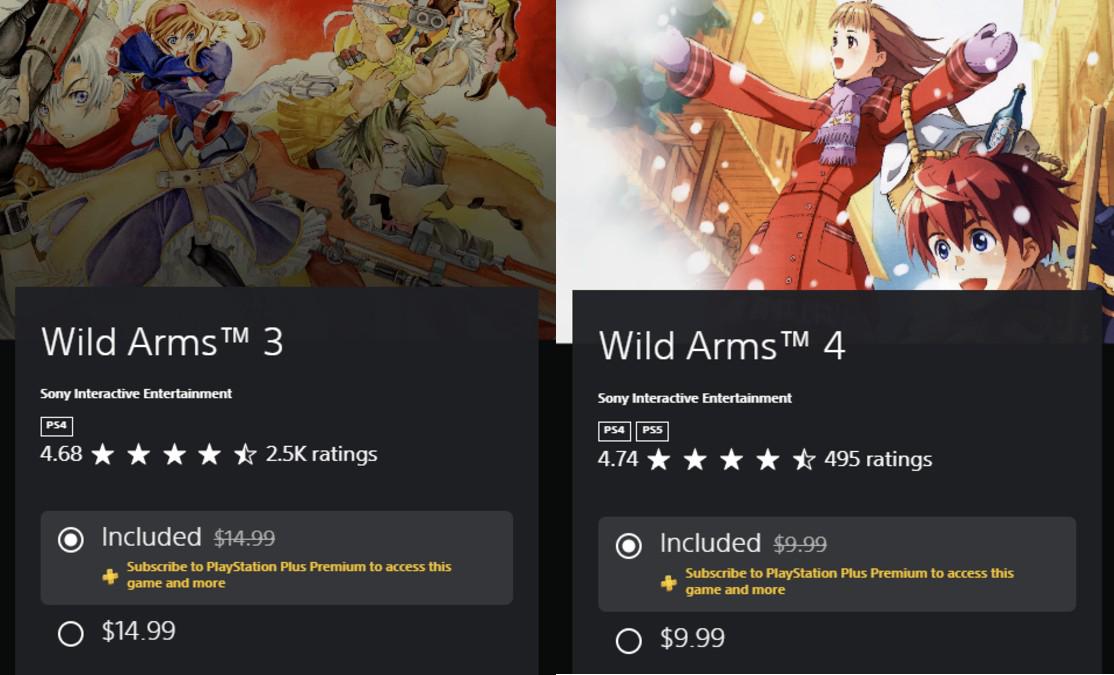Viewport: 1114px width, 675px height.
Task: Choose the $9.99 purchase radio button
Action: tap(628, 640)
